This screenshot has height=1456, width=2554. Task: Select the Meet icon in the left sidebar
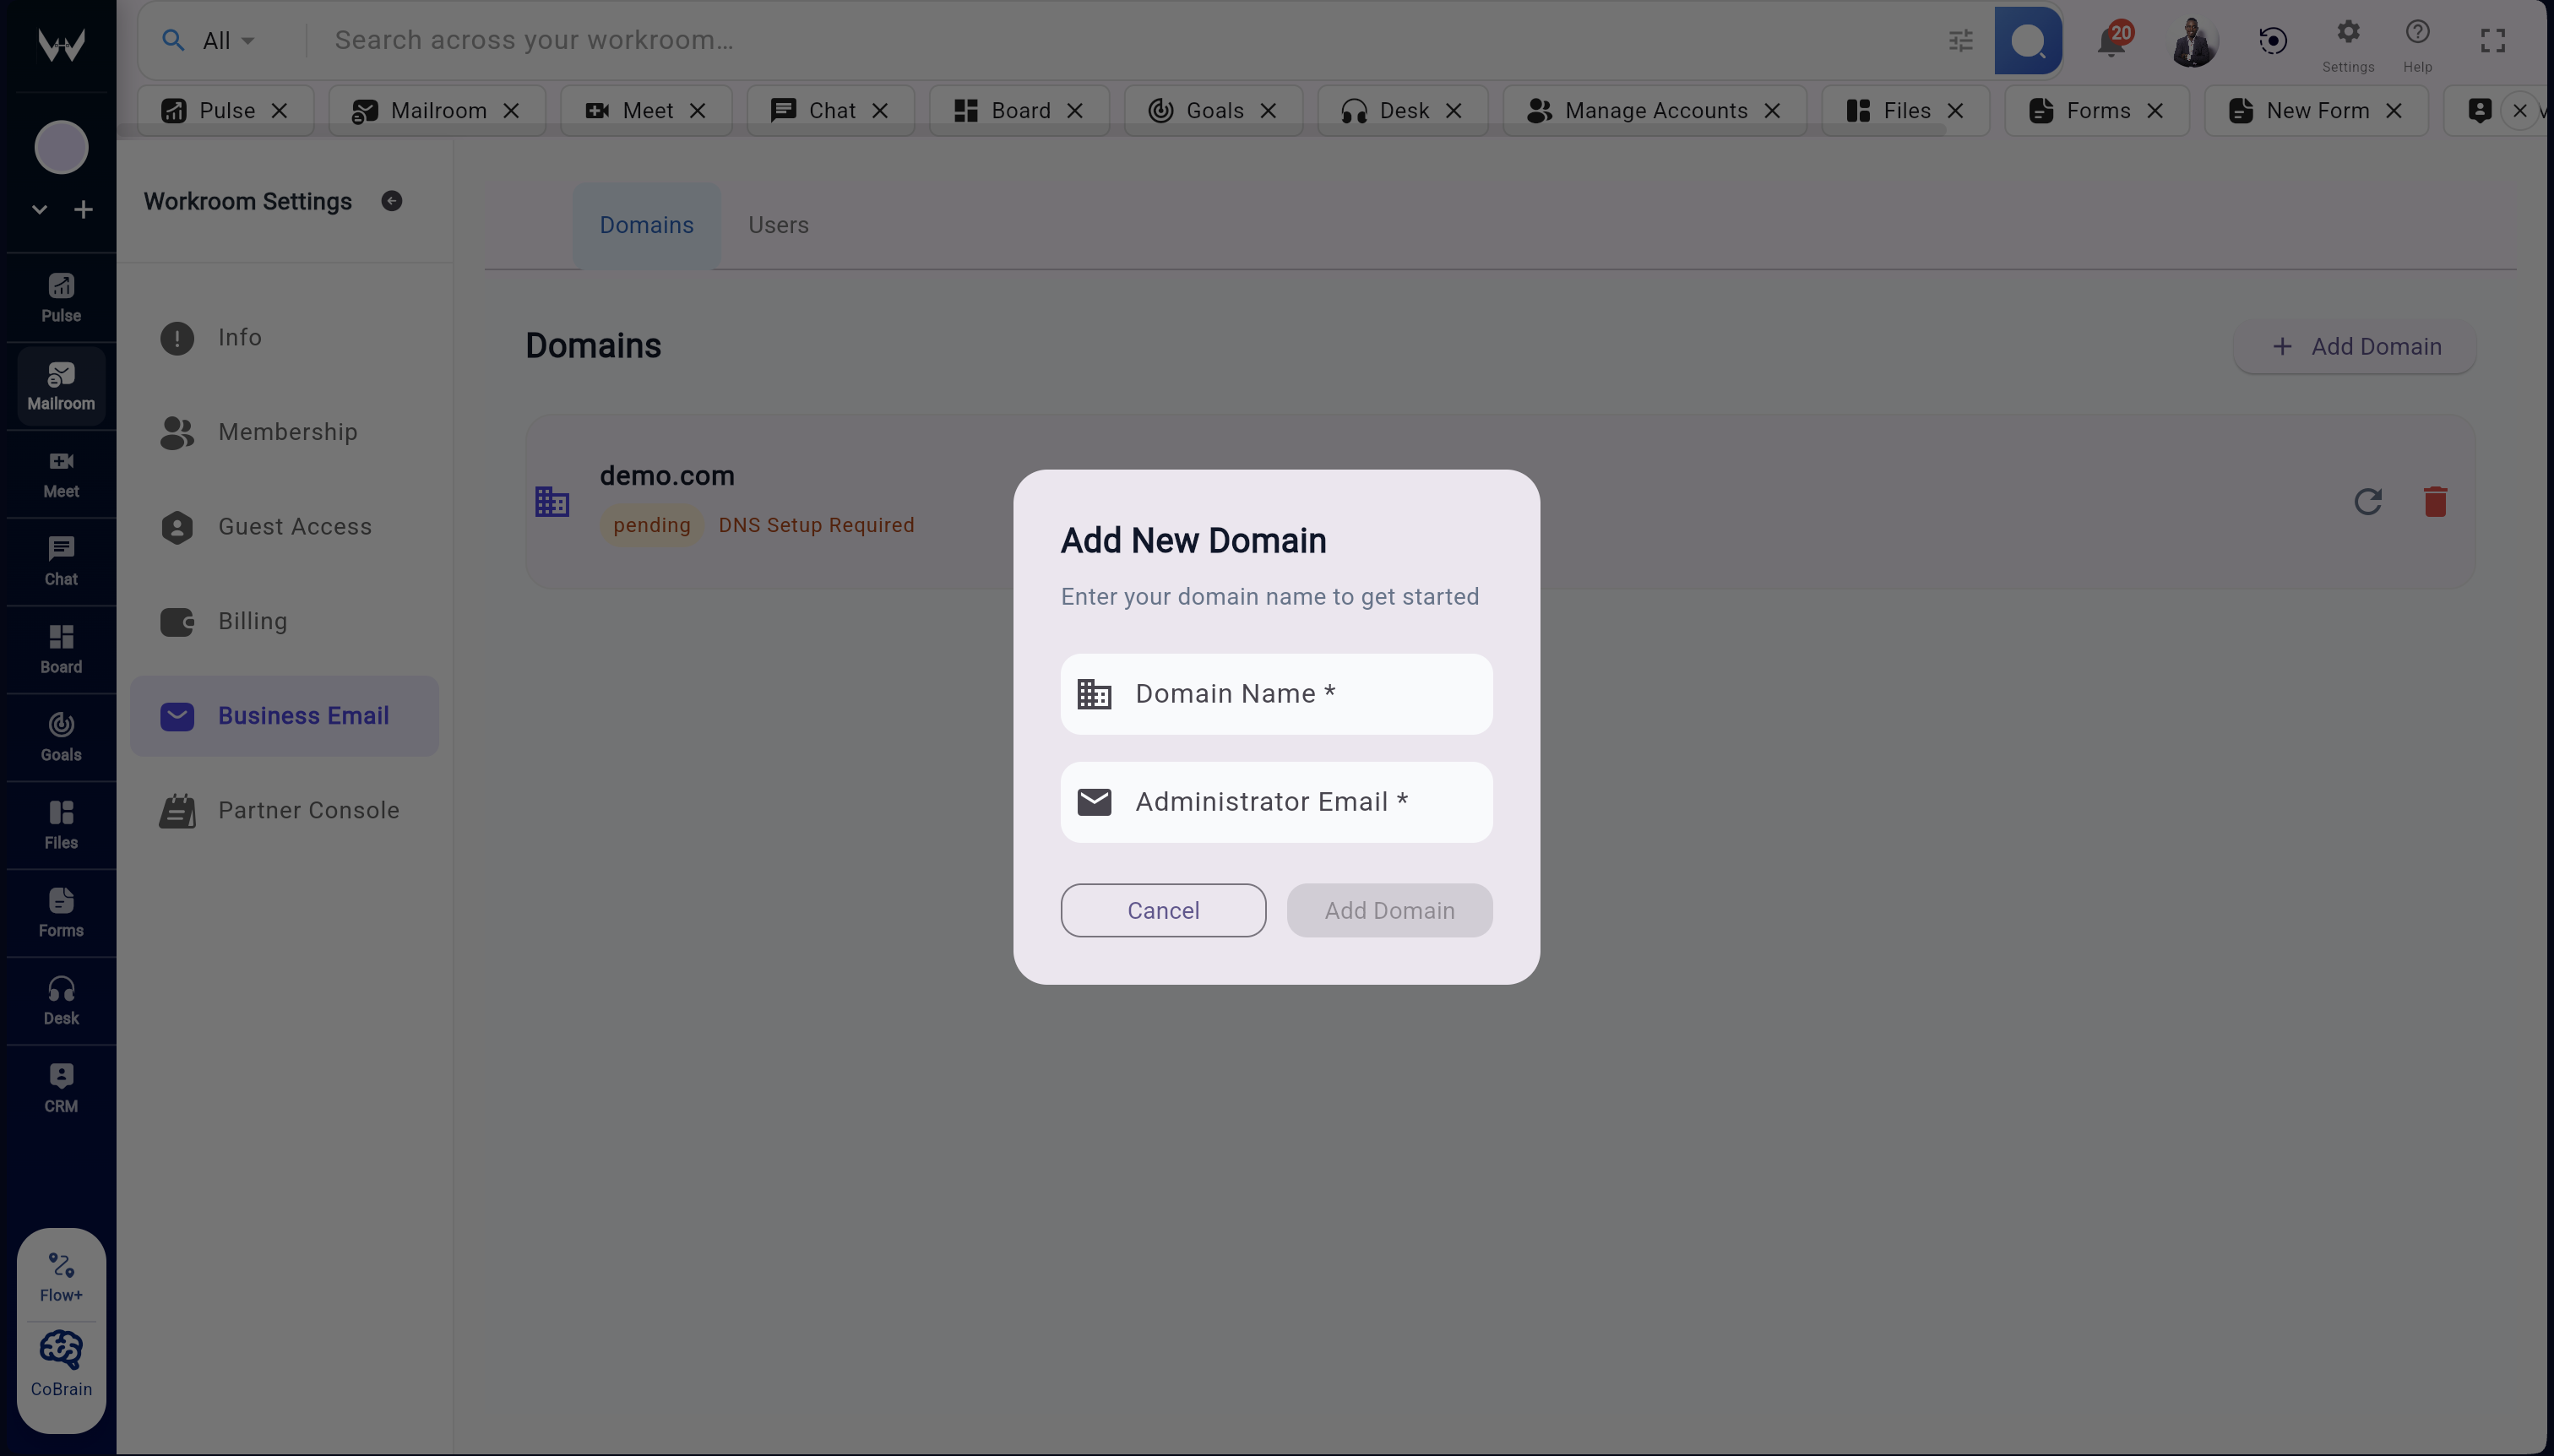[x=60, y=472]
